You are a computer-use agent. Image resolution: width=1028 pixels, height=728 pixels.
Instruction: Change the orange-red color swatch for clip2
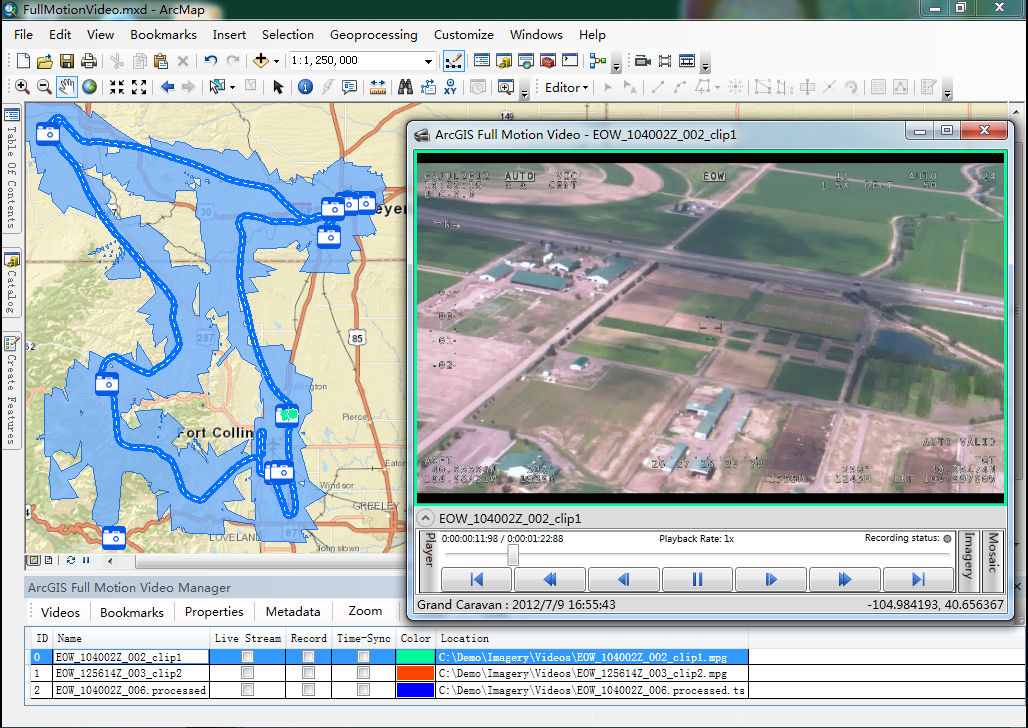tap(416, 673)
